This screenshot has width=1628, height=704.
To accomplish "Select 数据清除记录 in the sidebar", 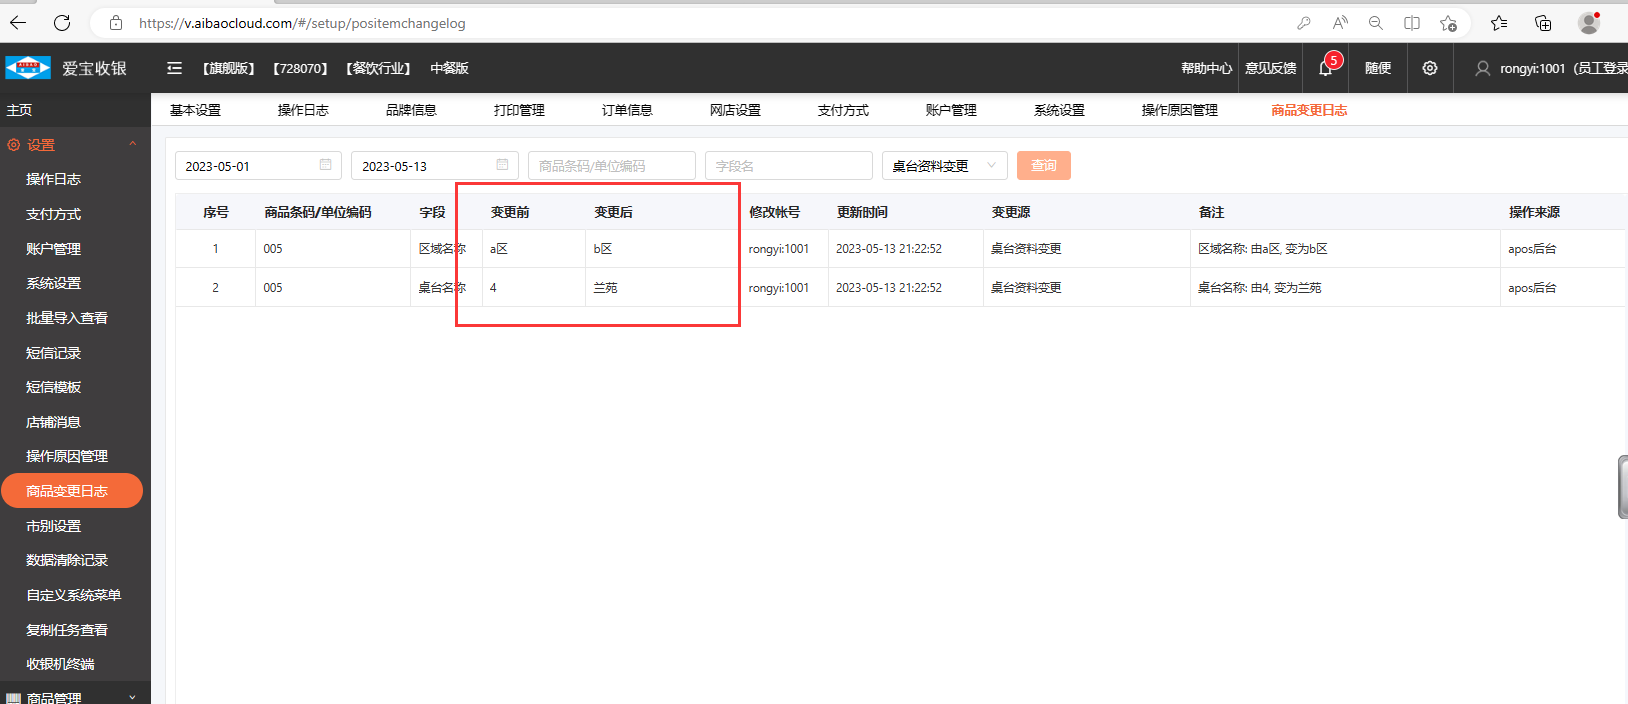I will click(67, 560).
